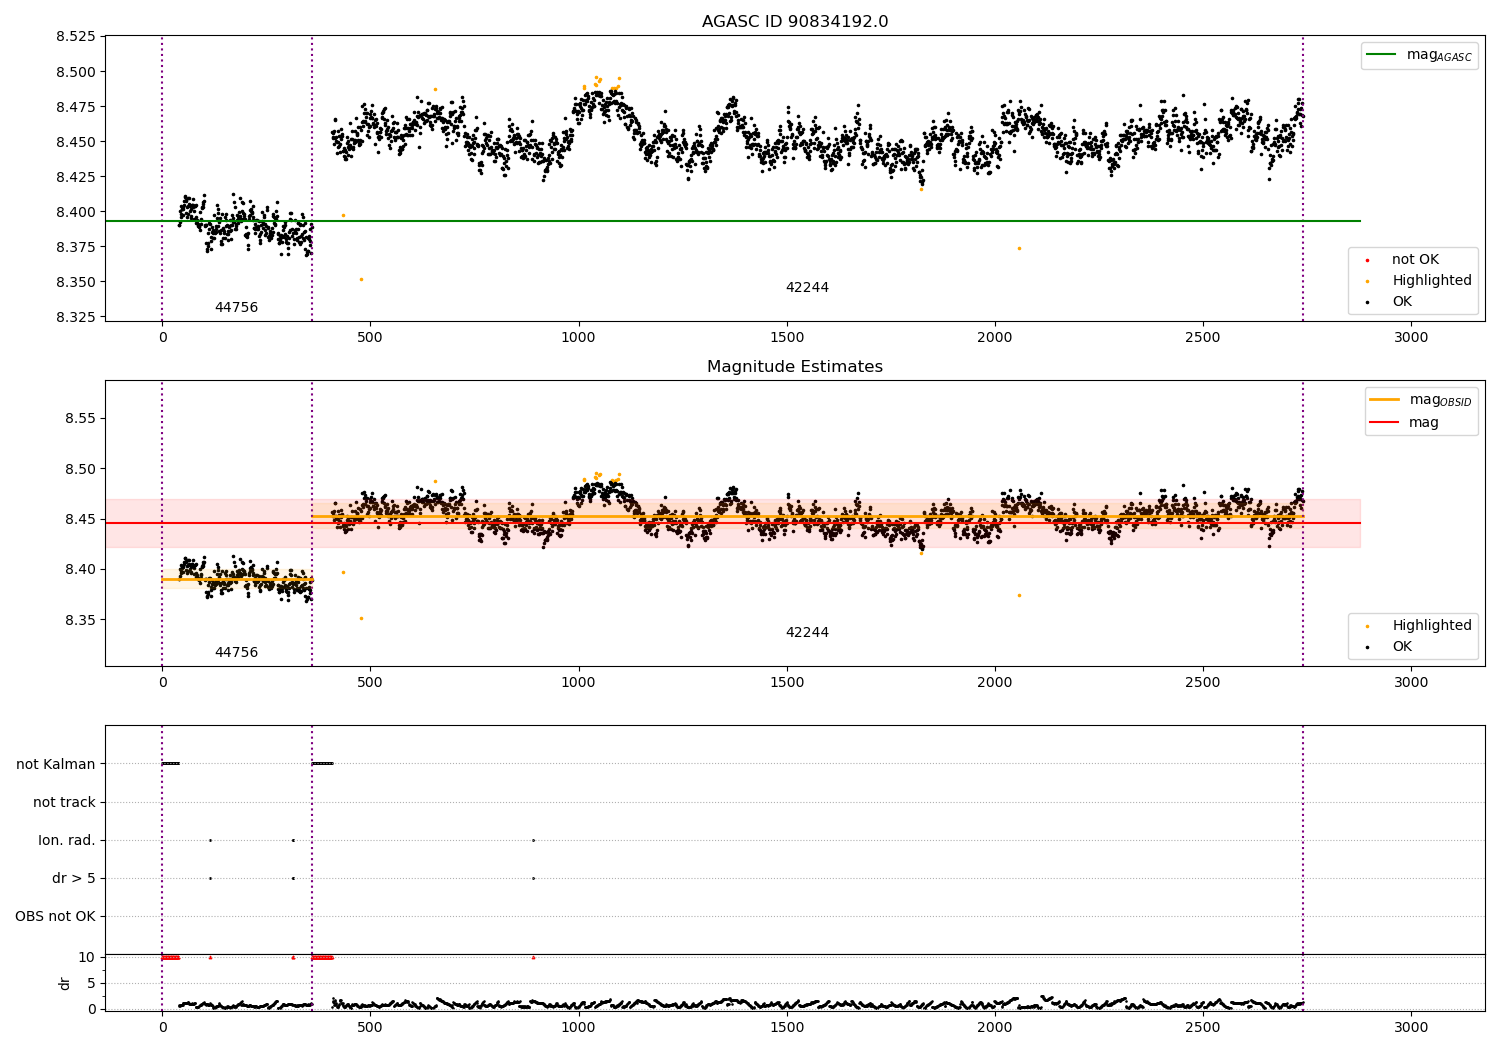Click 'OK' legend entry in top plot

[x=1402, y=302]
